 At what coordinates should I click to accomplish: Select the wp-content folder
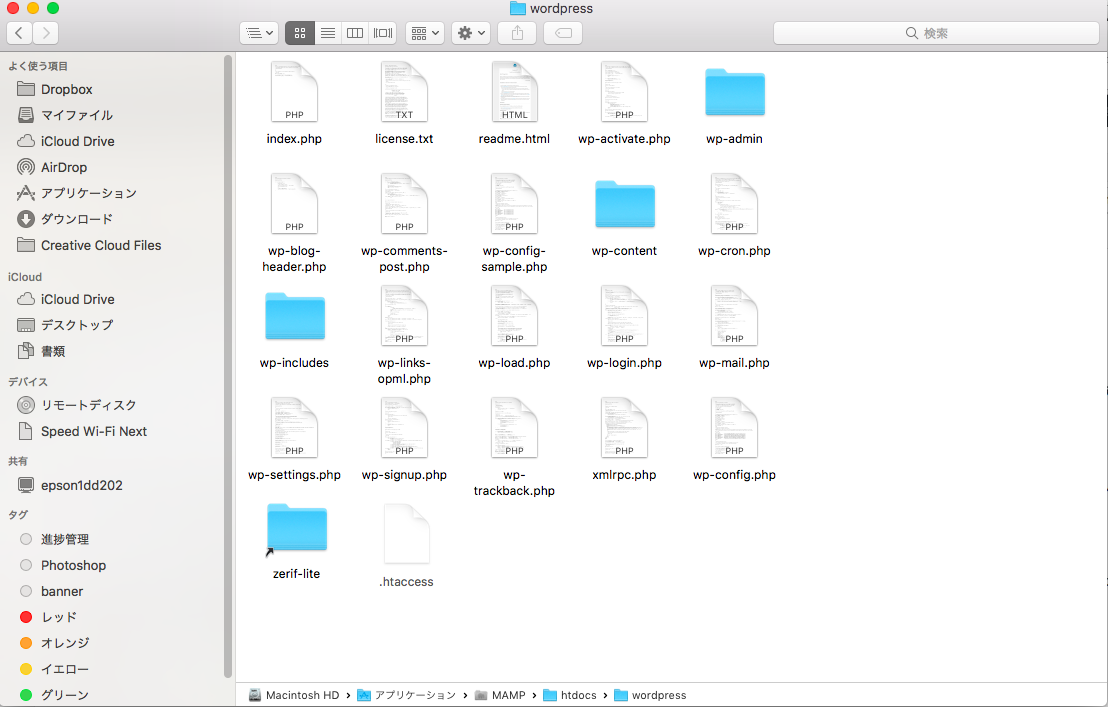click(625, 204)
